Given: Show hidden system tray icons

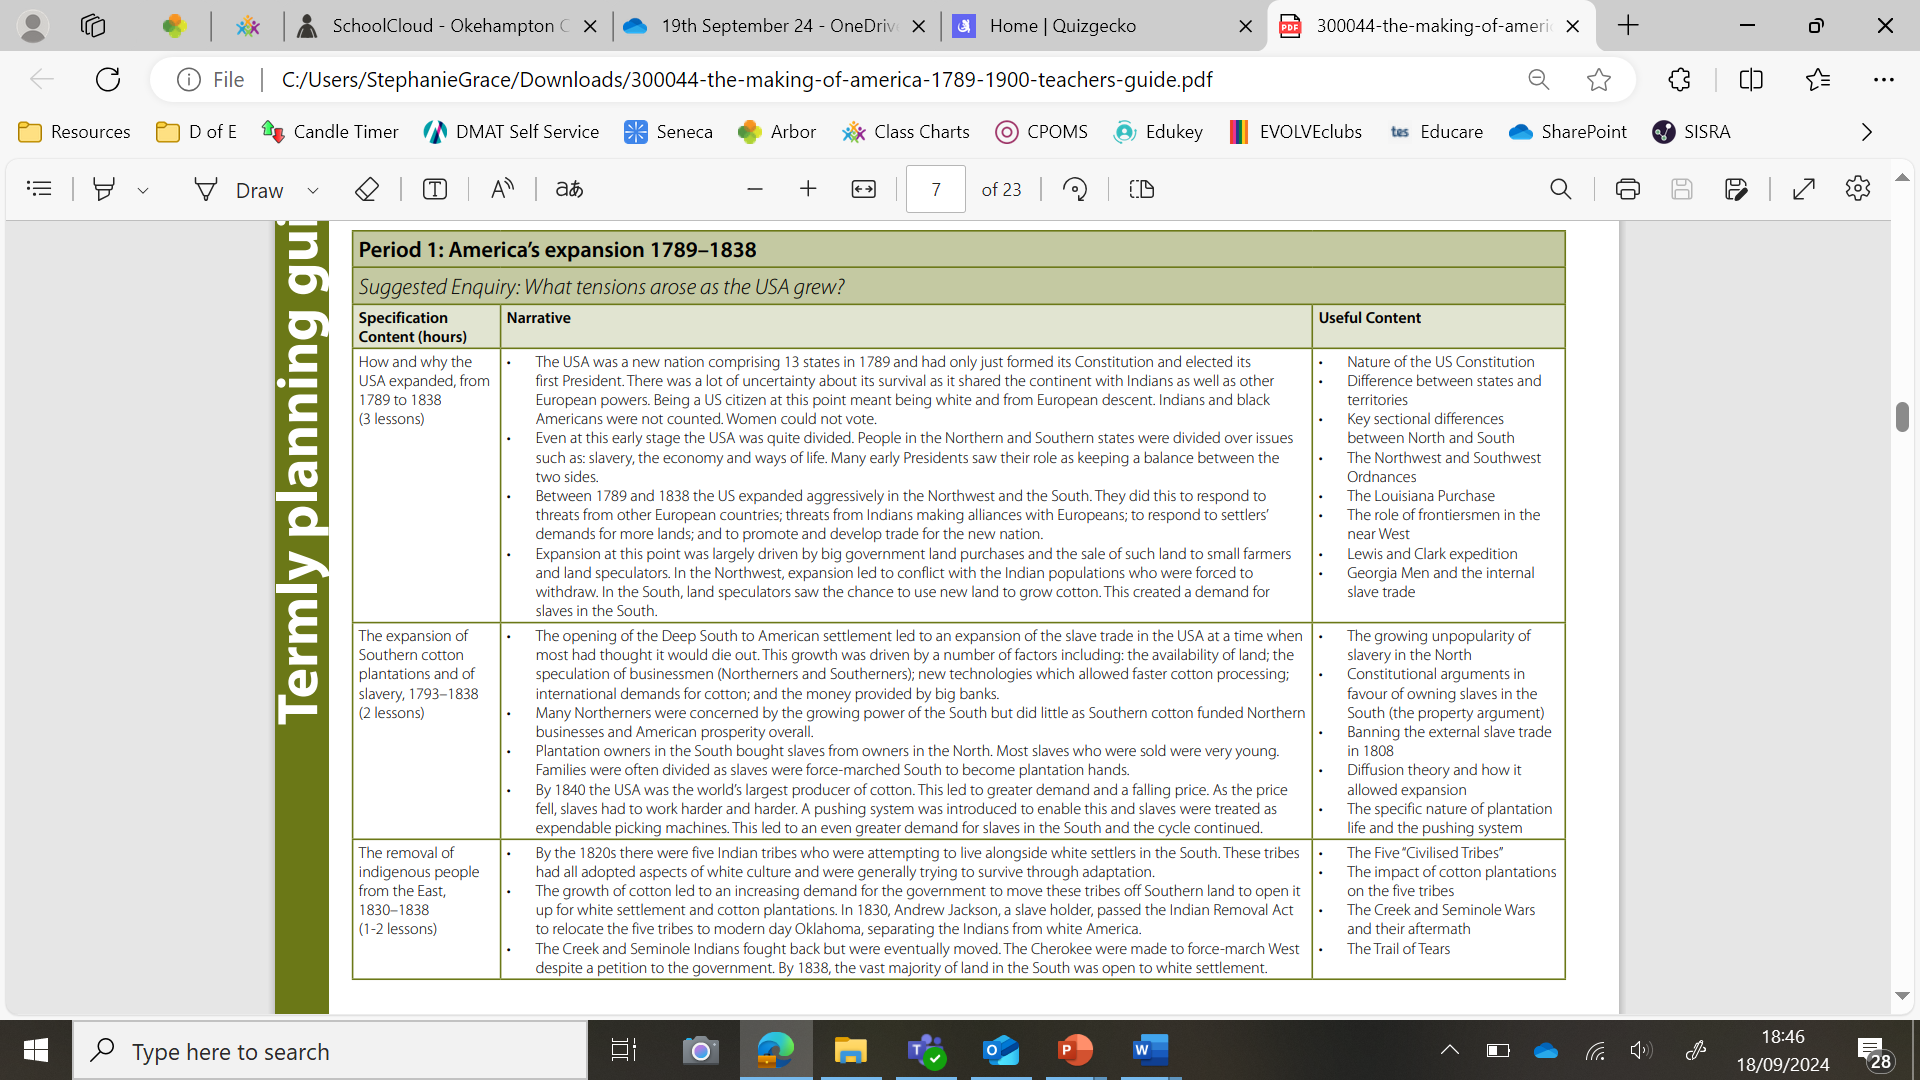Looking at the screenshot, I should 1450,1050.
